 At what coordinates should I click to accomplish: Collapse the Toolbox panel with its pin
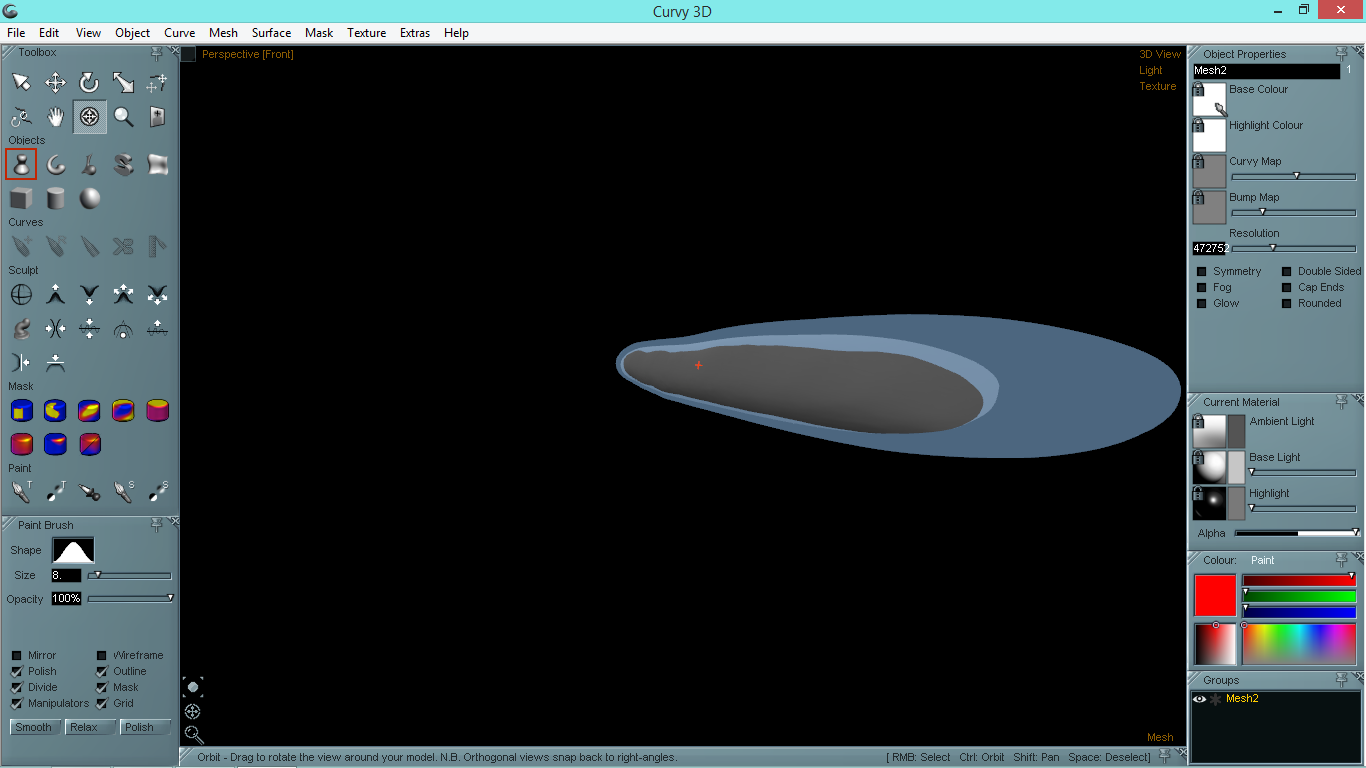point(156,53)
